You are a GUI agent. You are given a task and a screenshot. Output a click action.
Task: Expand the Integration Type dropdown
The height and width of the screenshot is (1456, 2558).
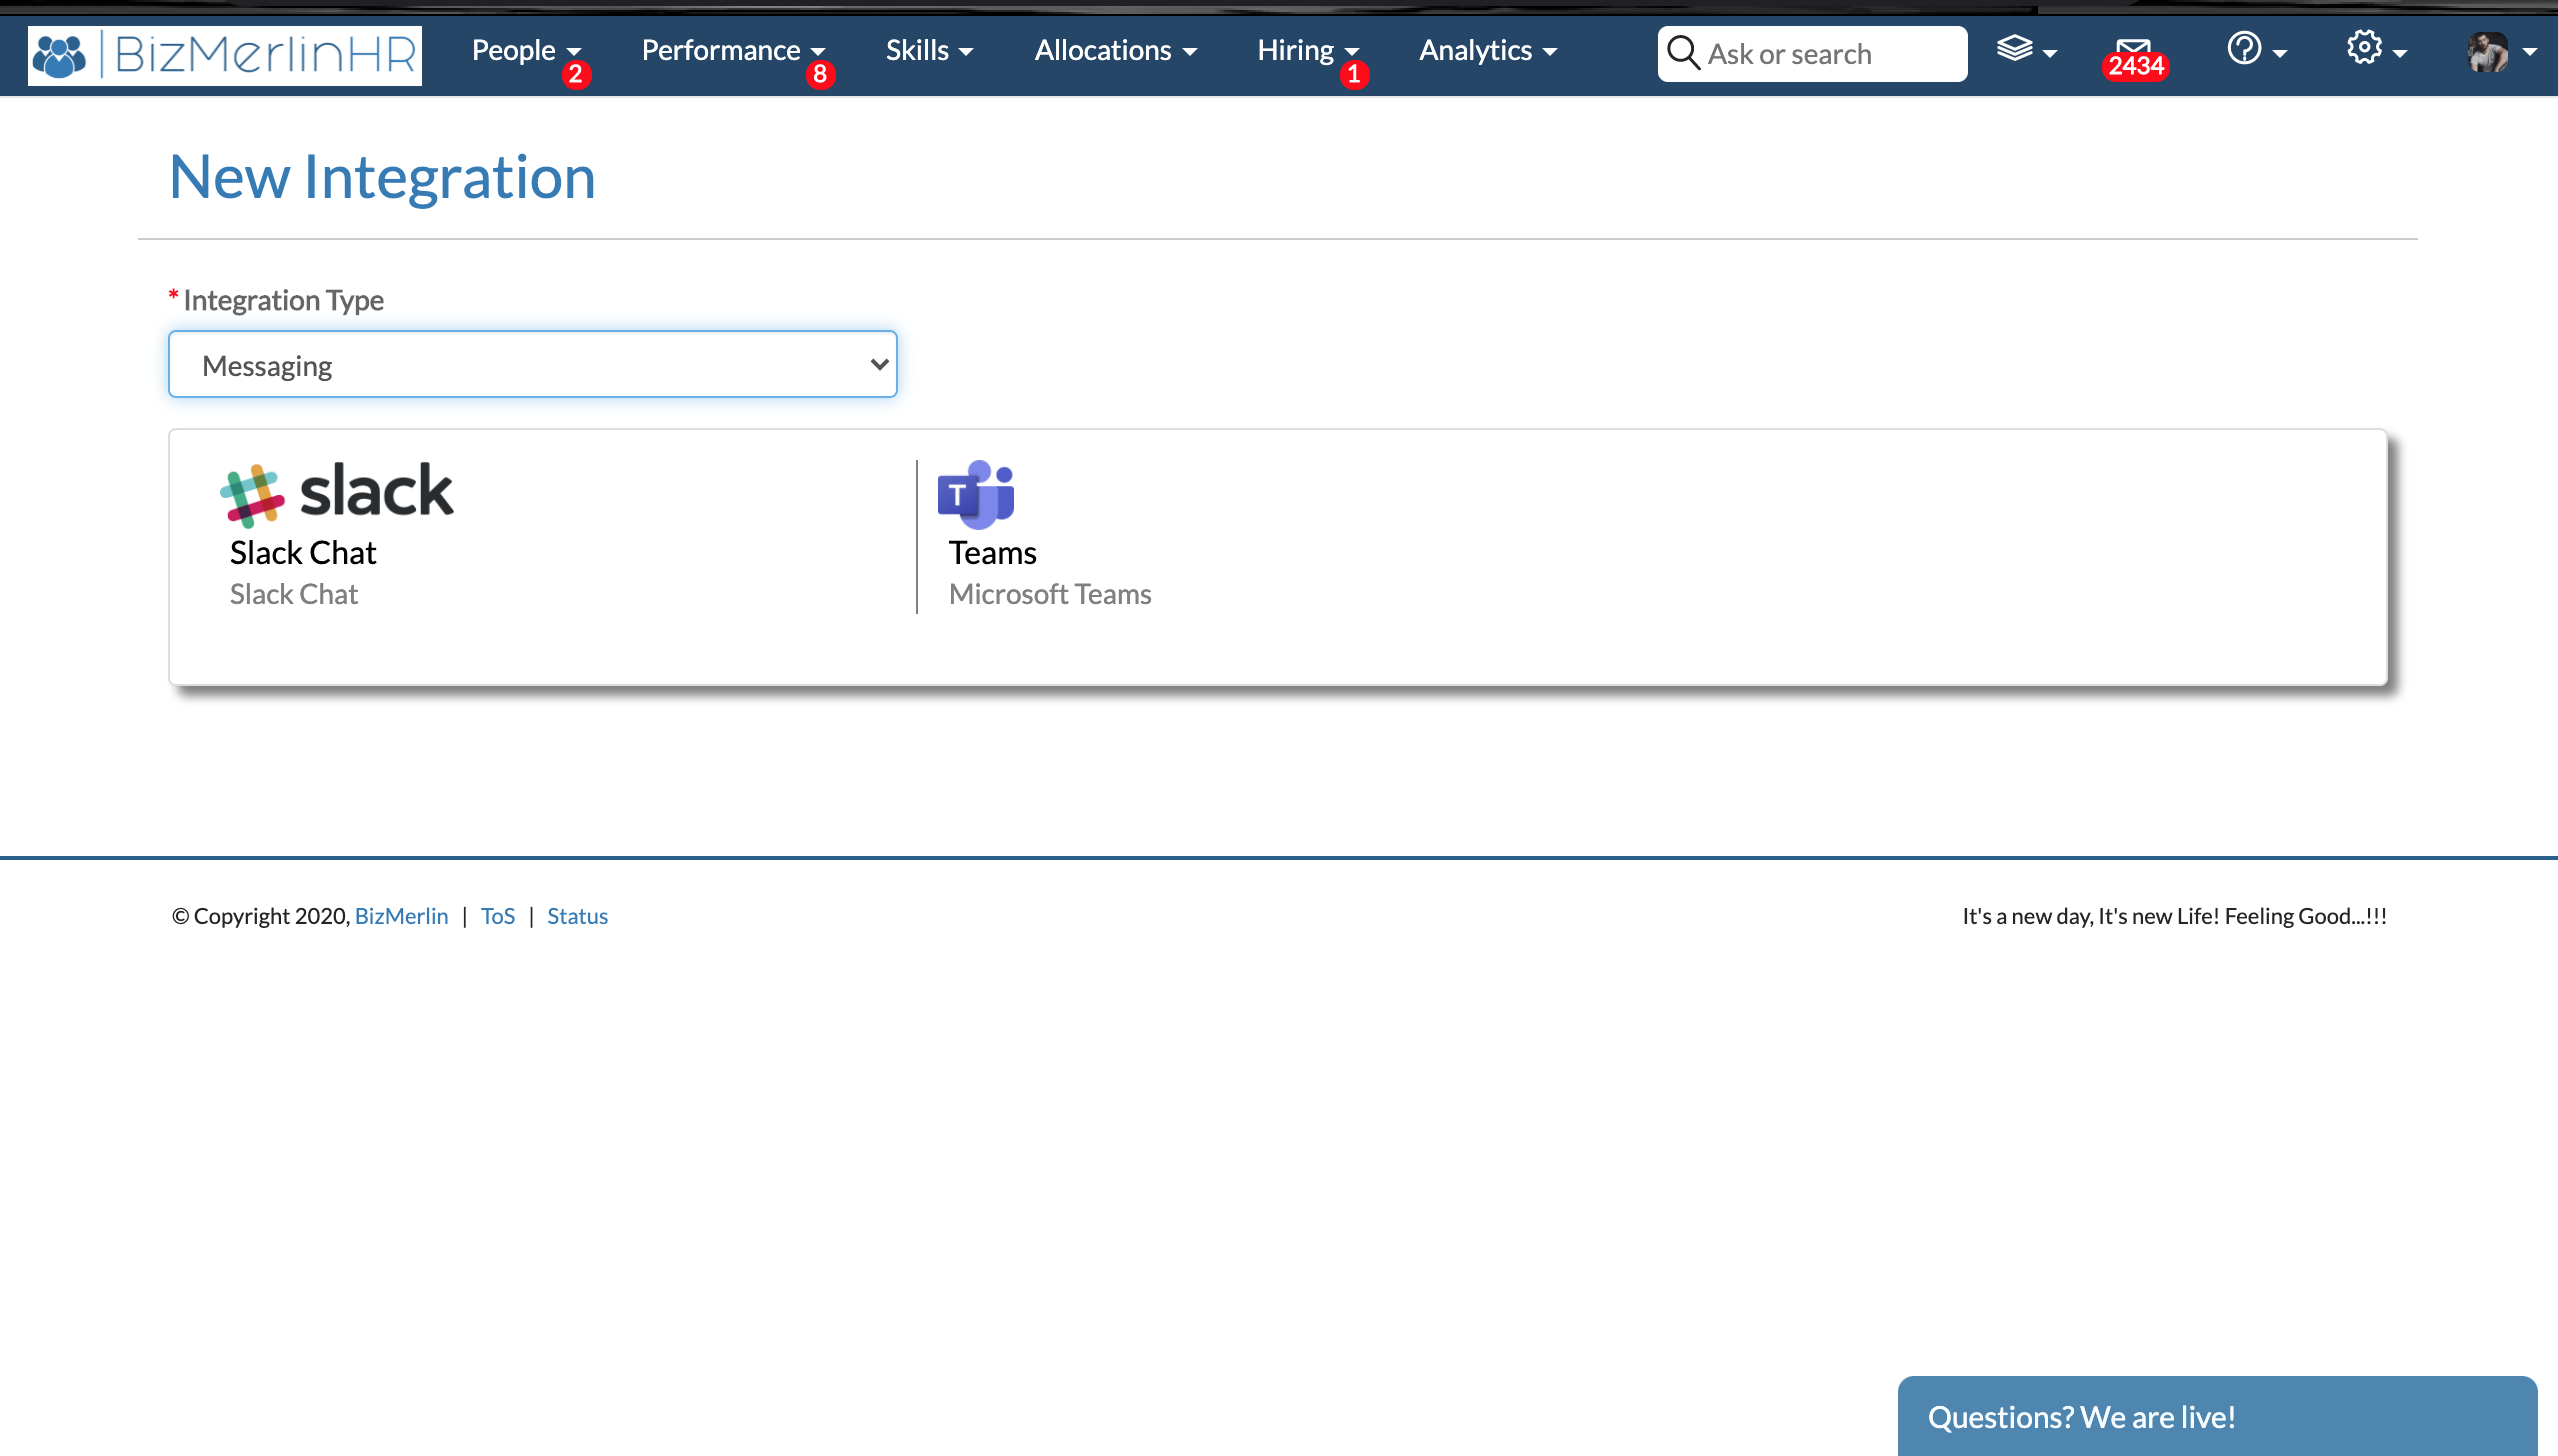(x=533, y=365)
